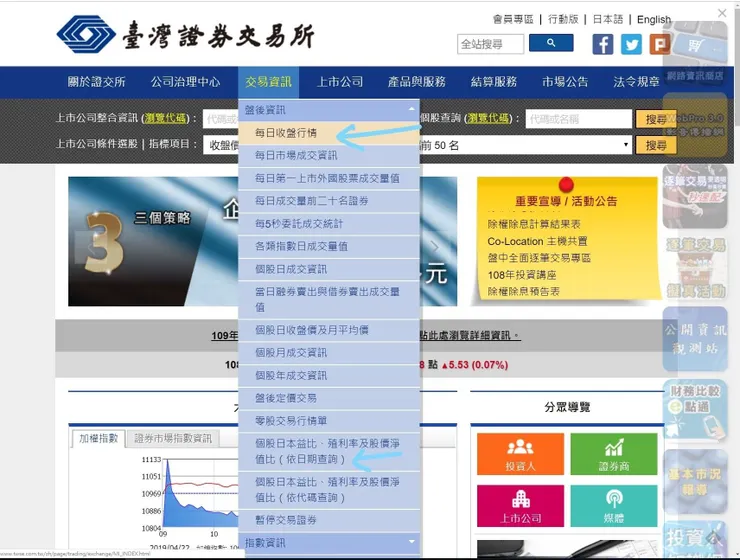
Task: Open 財務比較e點通 sidebar banner
Action: point(695,410)
